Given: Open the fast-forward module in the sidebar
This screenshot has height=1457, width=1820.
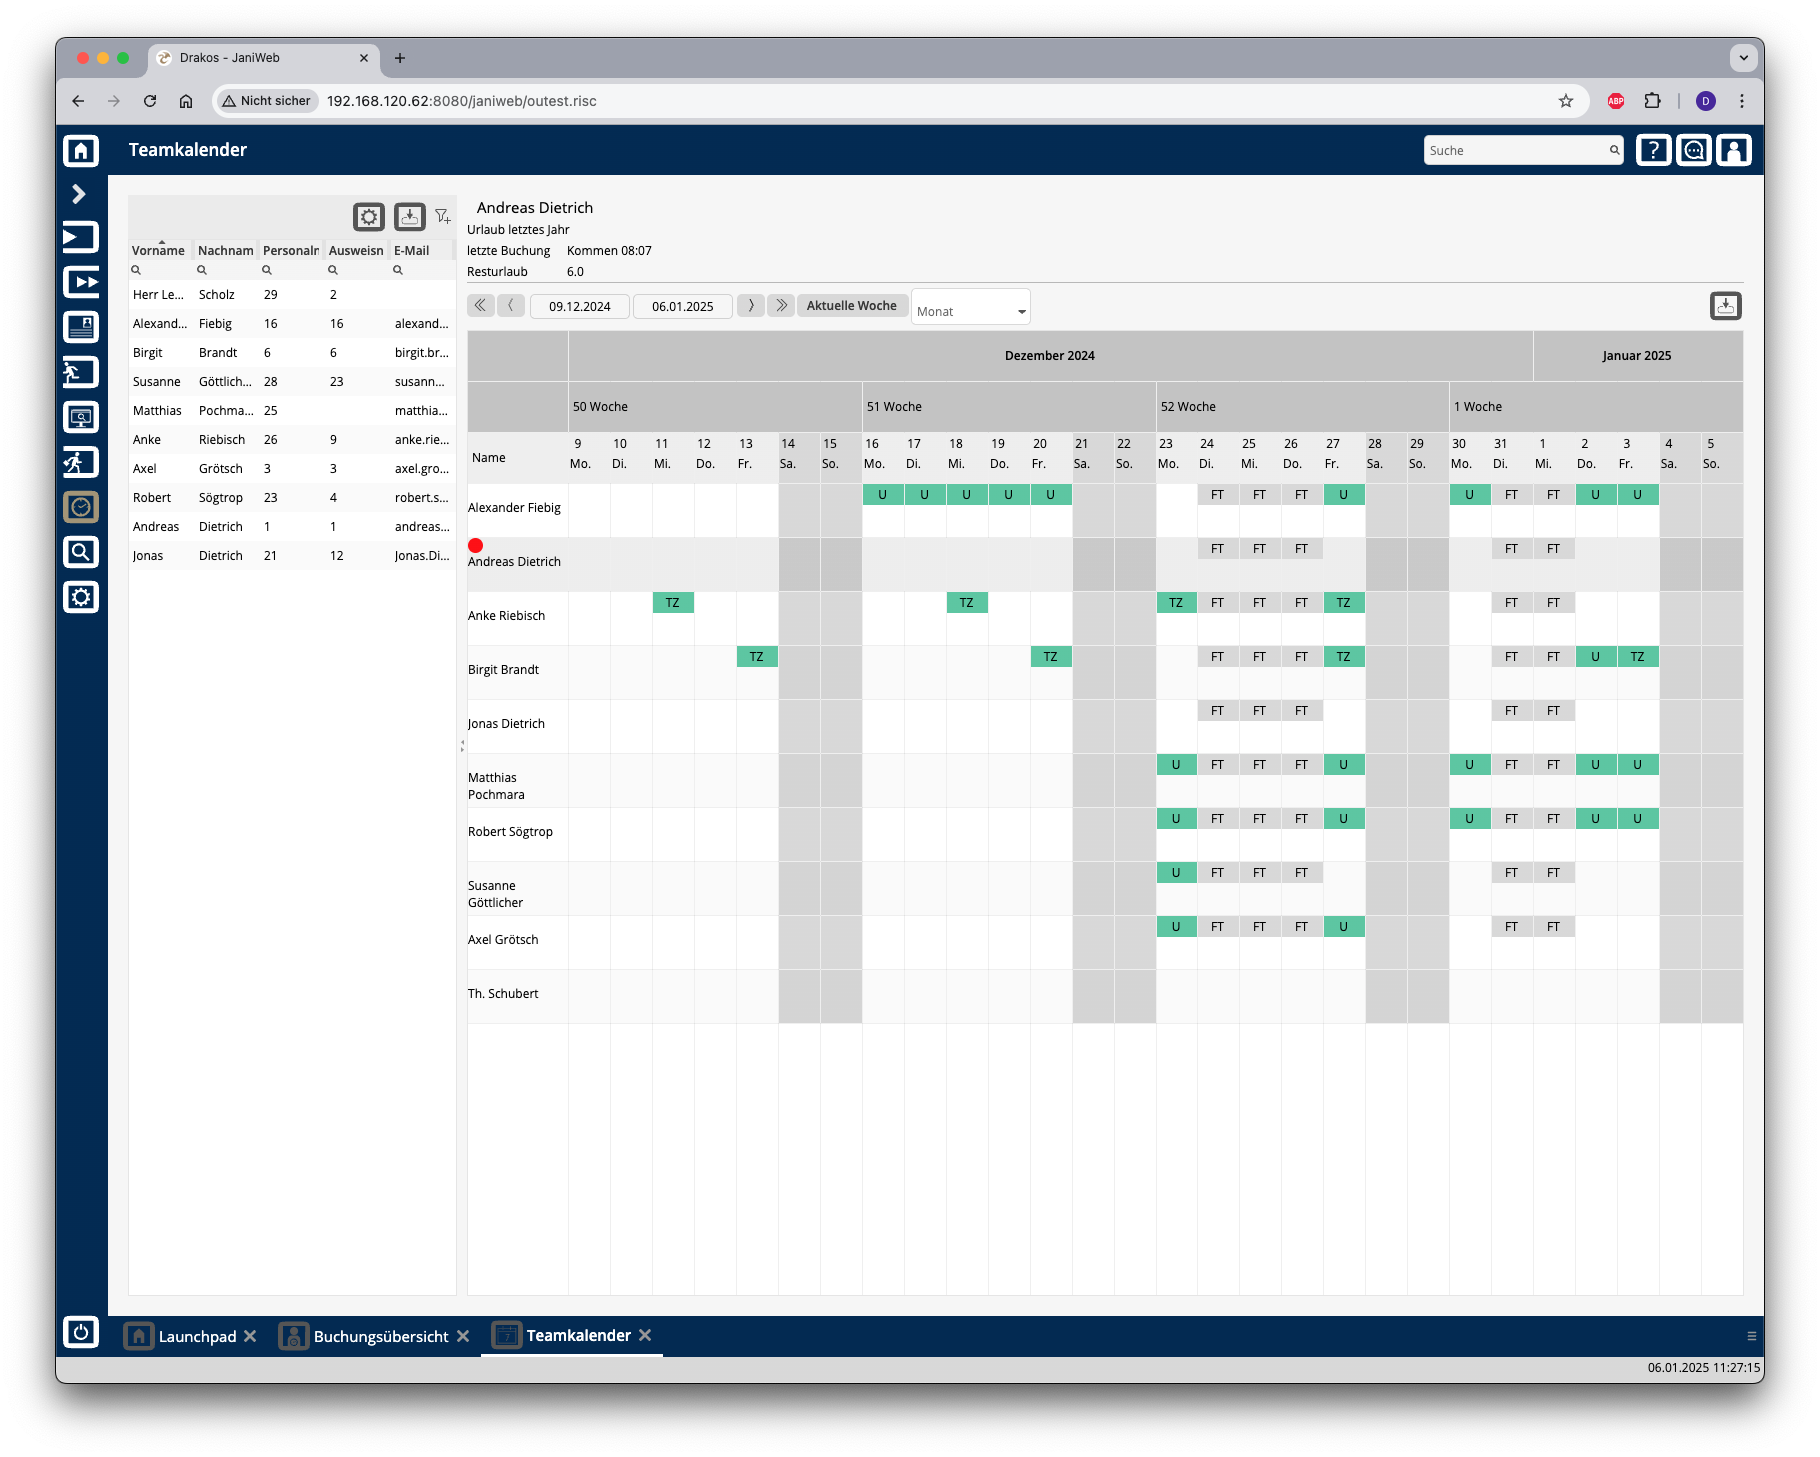Looking at the screenshot, I should click(x=81, y=282).
